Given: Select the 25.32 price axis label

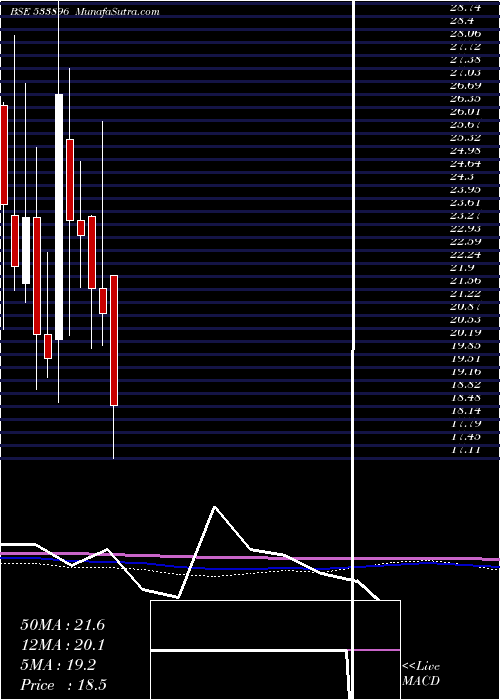Looking at the screenshot, I should pyautogui.click(x=466, y=138).
